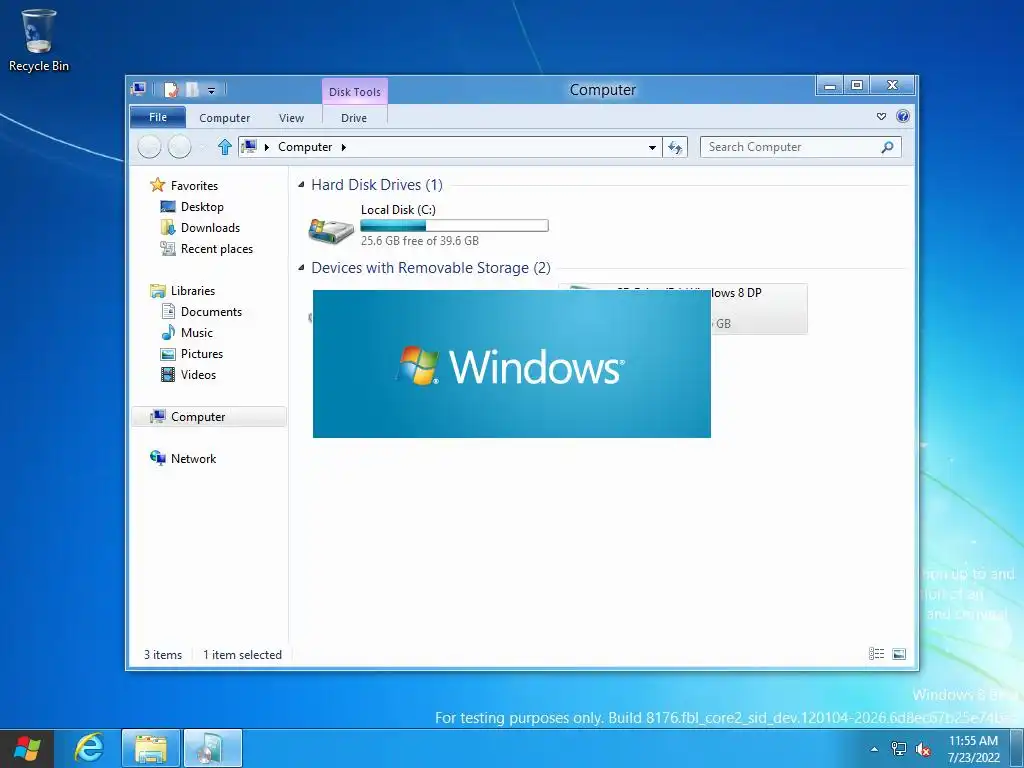Launch Internet Explorer from taskbar
This screenshot has height=768, width=1024.
tap(89, 748)
